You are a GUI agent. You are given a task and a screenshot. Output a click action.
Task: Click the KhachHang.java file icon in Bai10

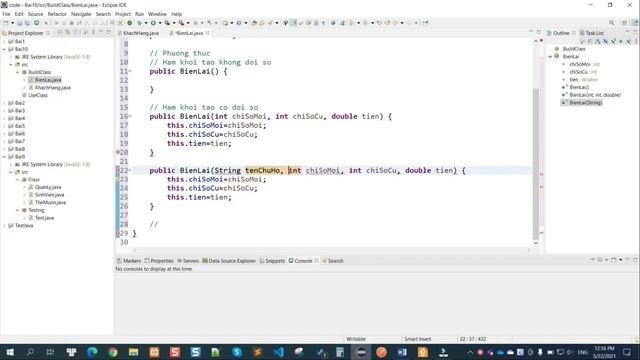pos(31,87)
